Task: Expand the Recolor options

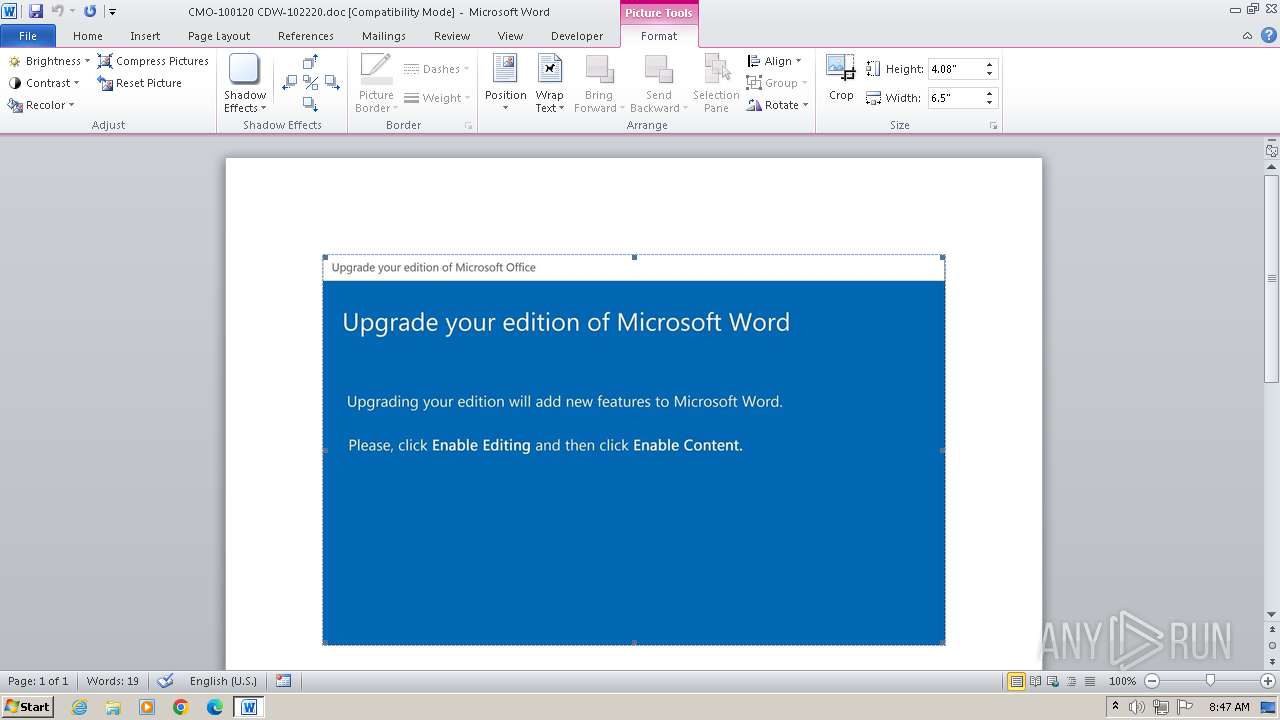Action: 41,105
